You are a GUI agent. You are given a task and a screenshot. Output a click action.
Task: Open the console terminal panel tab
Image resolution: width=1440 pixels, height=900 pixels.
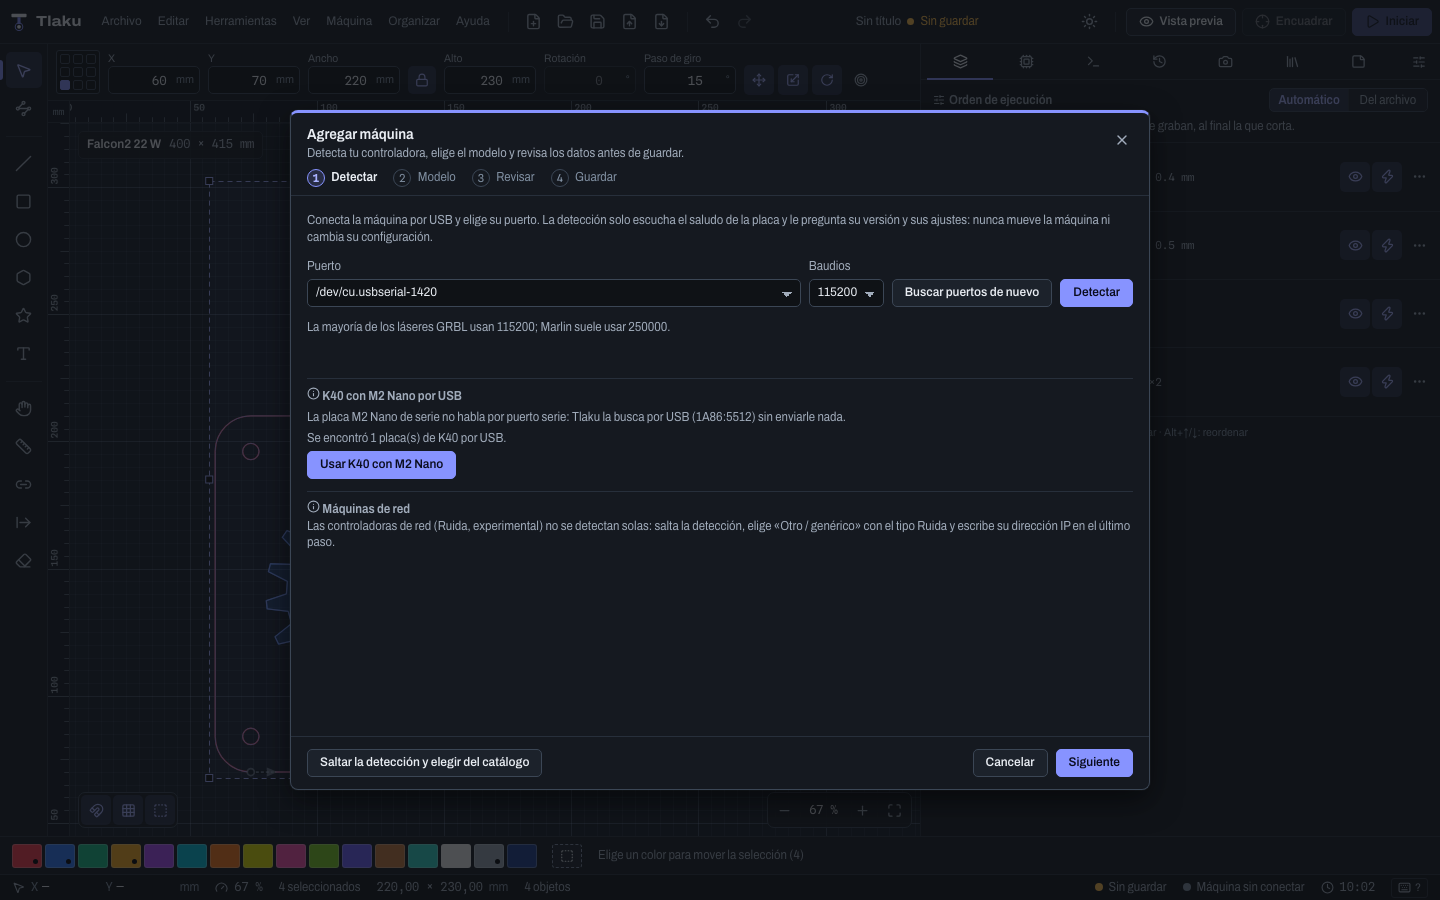[x=1093, y=62]
